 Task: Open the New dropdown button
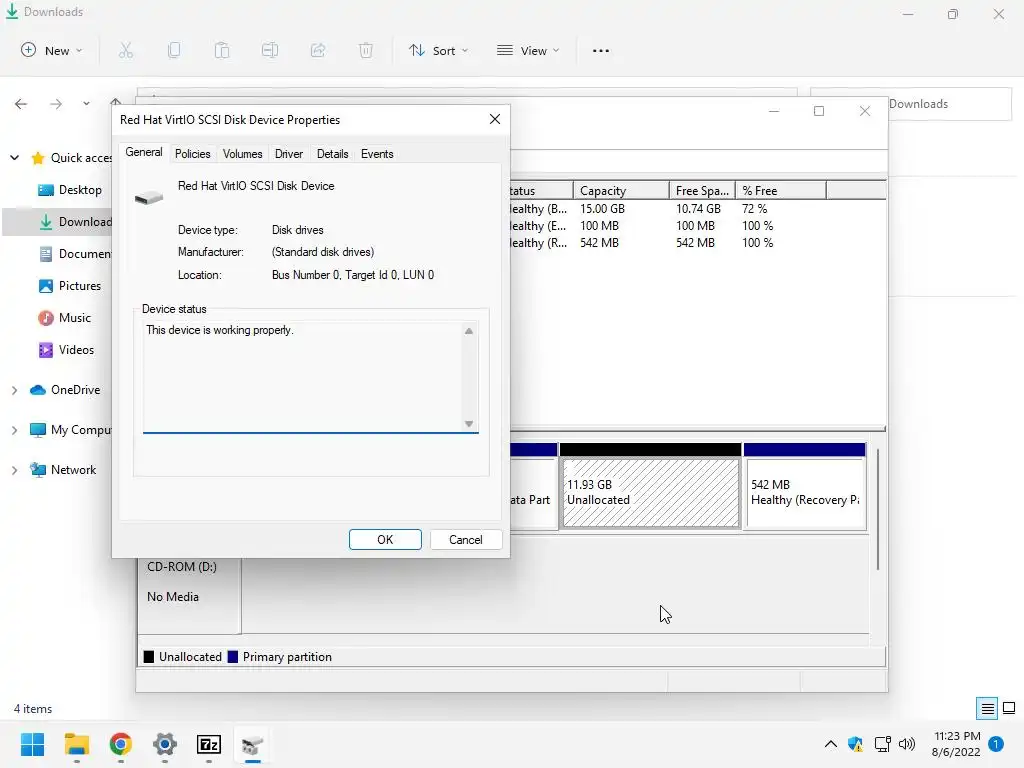[x=52, y=50]
